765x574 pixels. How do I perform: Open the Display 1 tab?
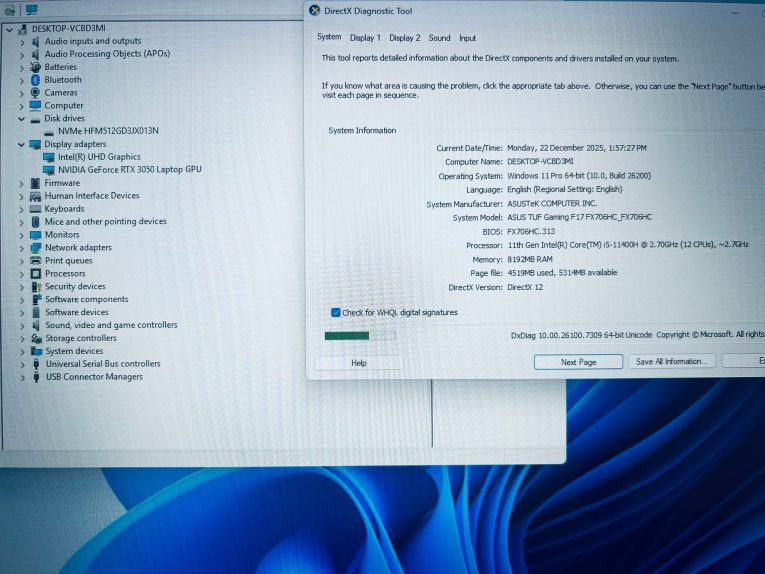pos(365,38)
